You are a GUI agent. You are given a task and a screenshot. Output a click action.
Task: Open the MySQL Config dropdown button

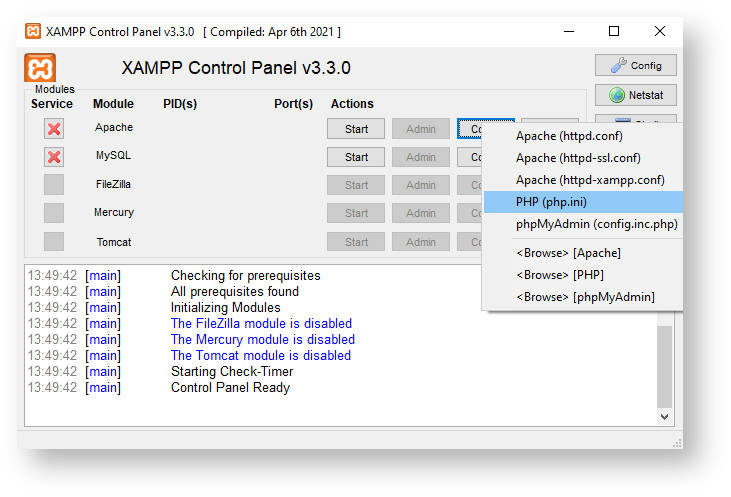[x=470, y=157]
